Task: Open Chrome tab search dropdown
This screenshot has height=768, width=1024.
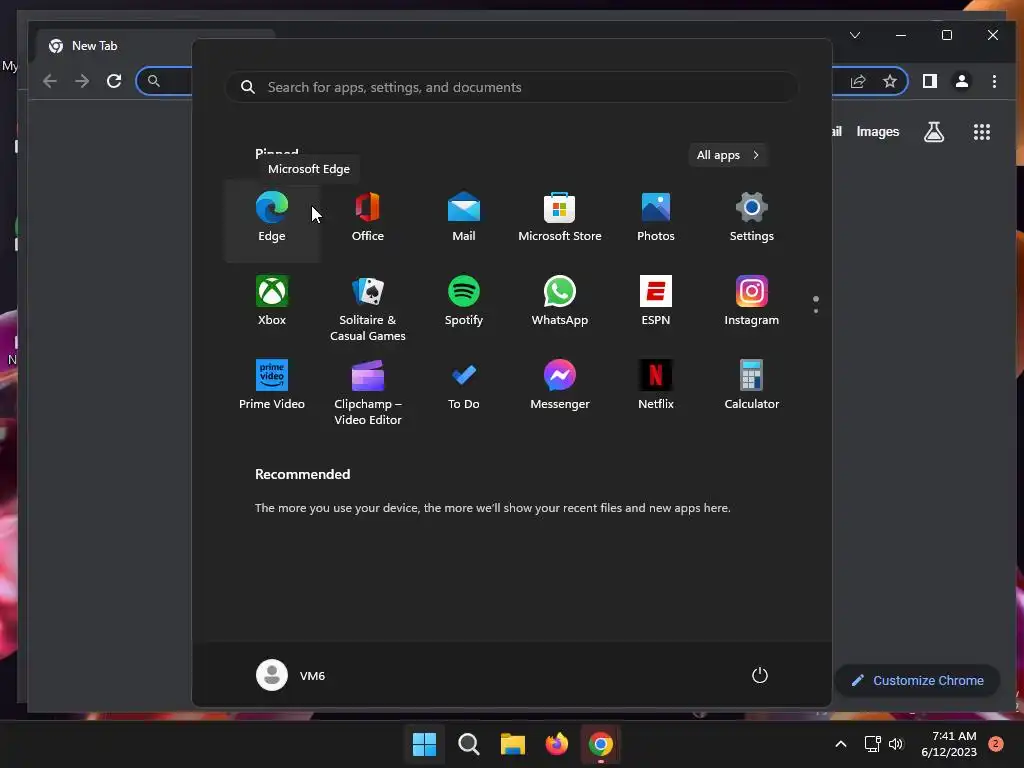Action: 855,35
